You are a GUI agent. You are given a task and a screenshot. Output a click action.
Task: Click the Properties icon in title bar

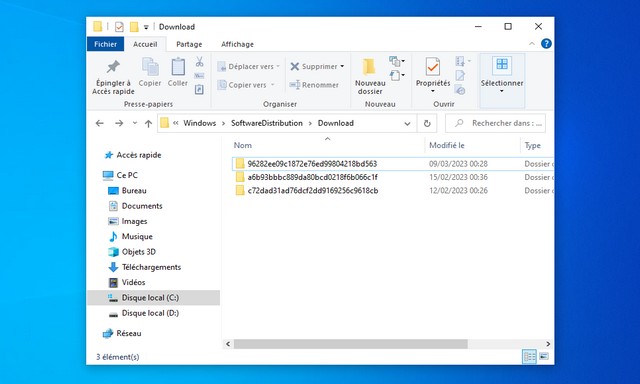[119, 27]
